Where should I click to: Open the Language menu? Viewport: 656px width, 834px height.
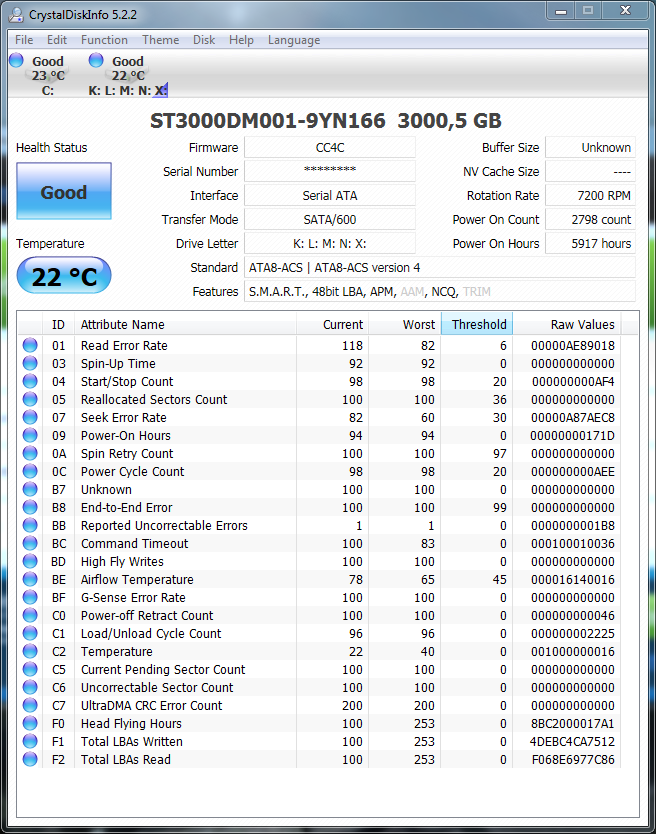click(x=294, y=40)
